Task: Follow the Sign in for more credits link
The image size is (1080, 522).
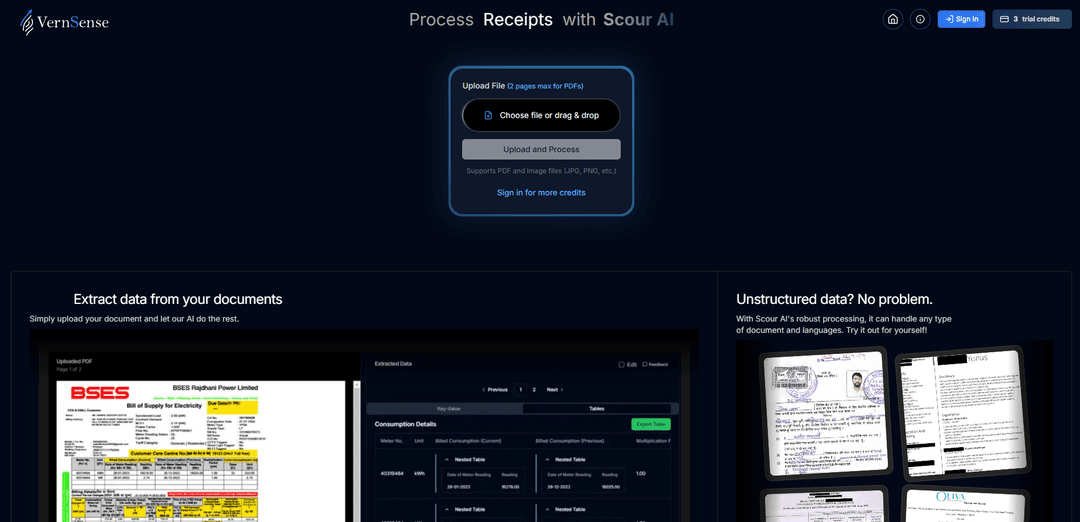Action: pos(541,193)
